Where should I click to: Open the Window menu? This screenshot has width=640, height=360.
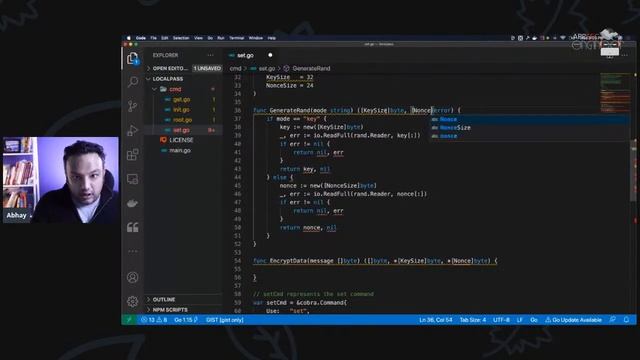coord(256,38)
